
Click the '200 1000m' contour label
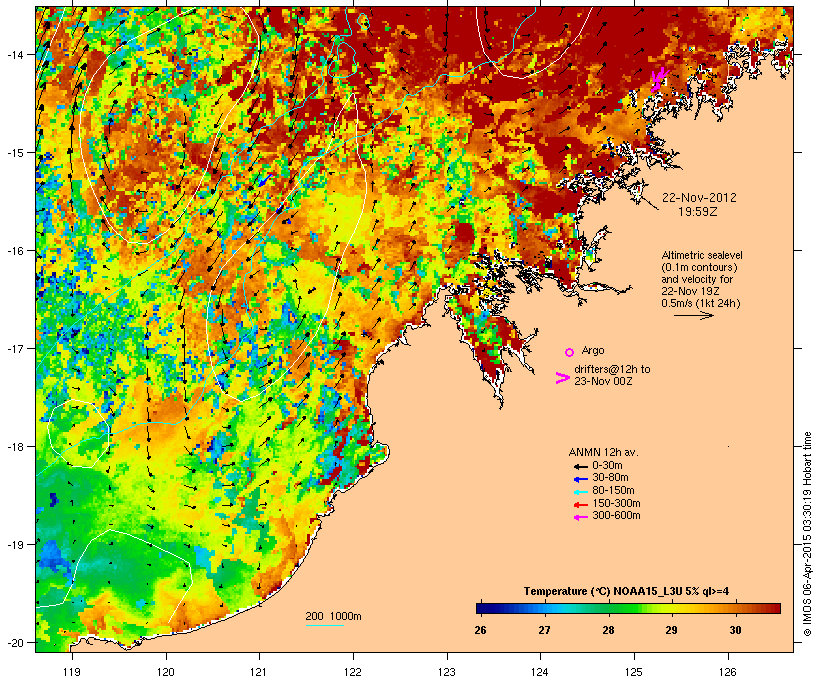[x=333, y=616]
